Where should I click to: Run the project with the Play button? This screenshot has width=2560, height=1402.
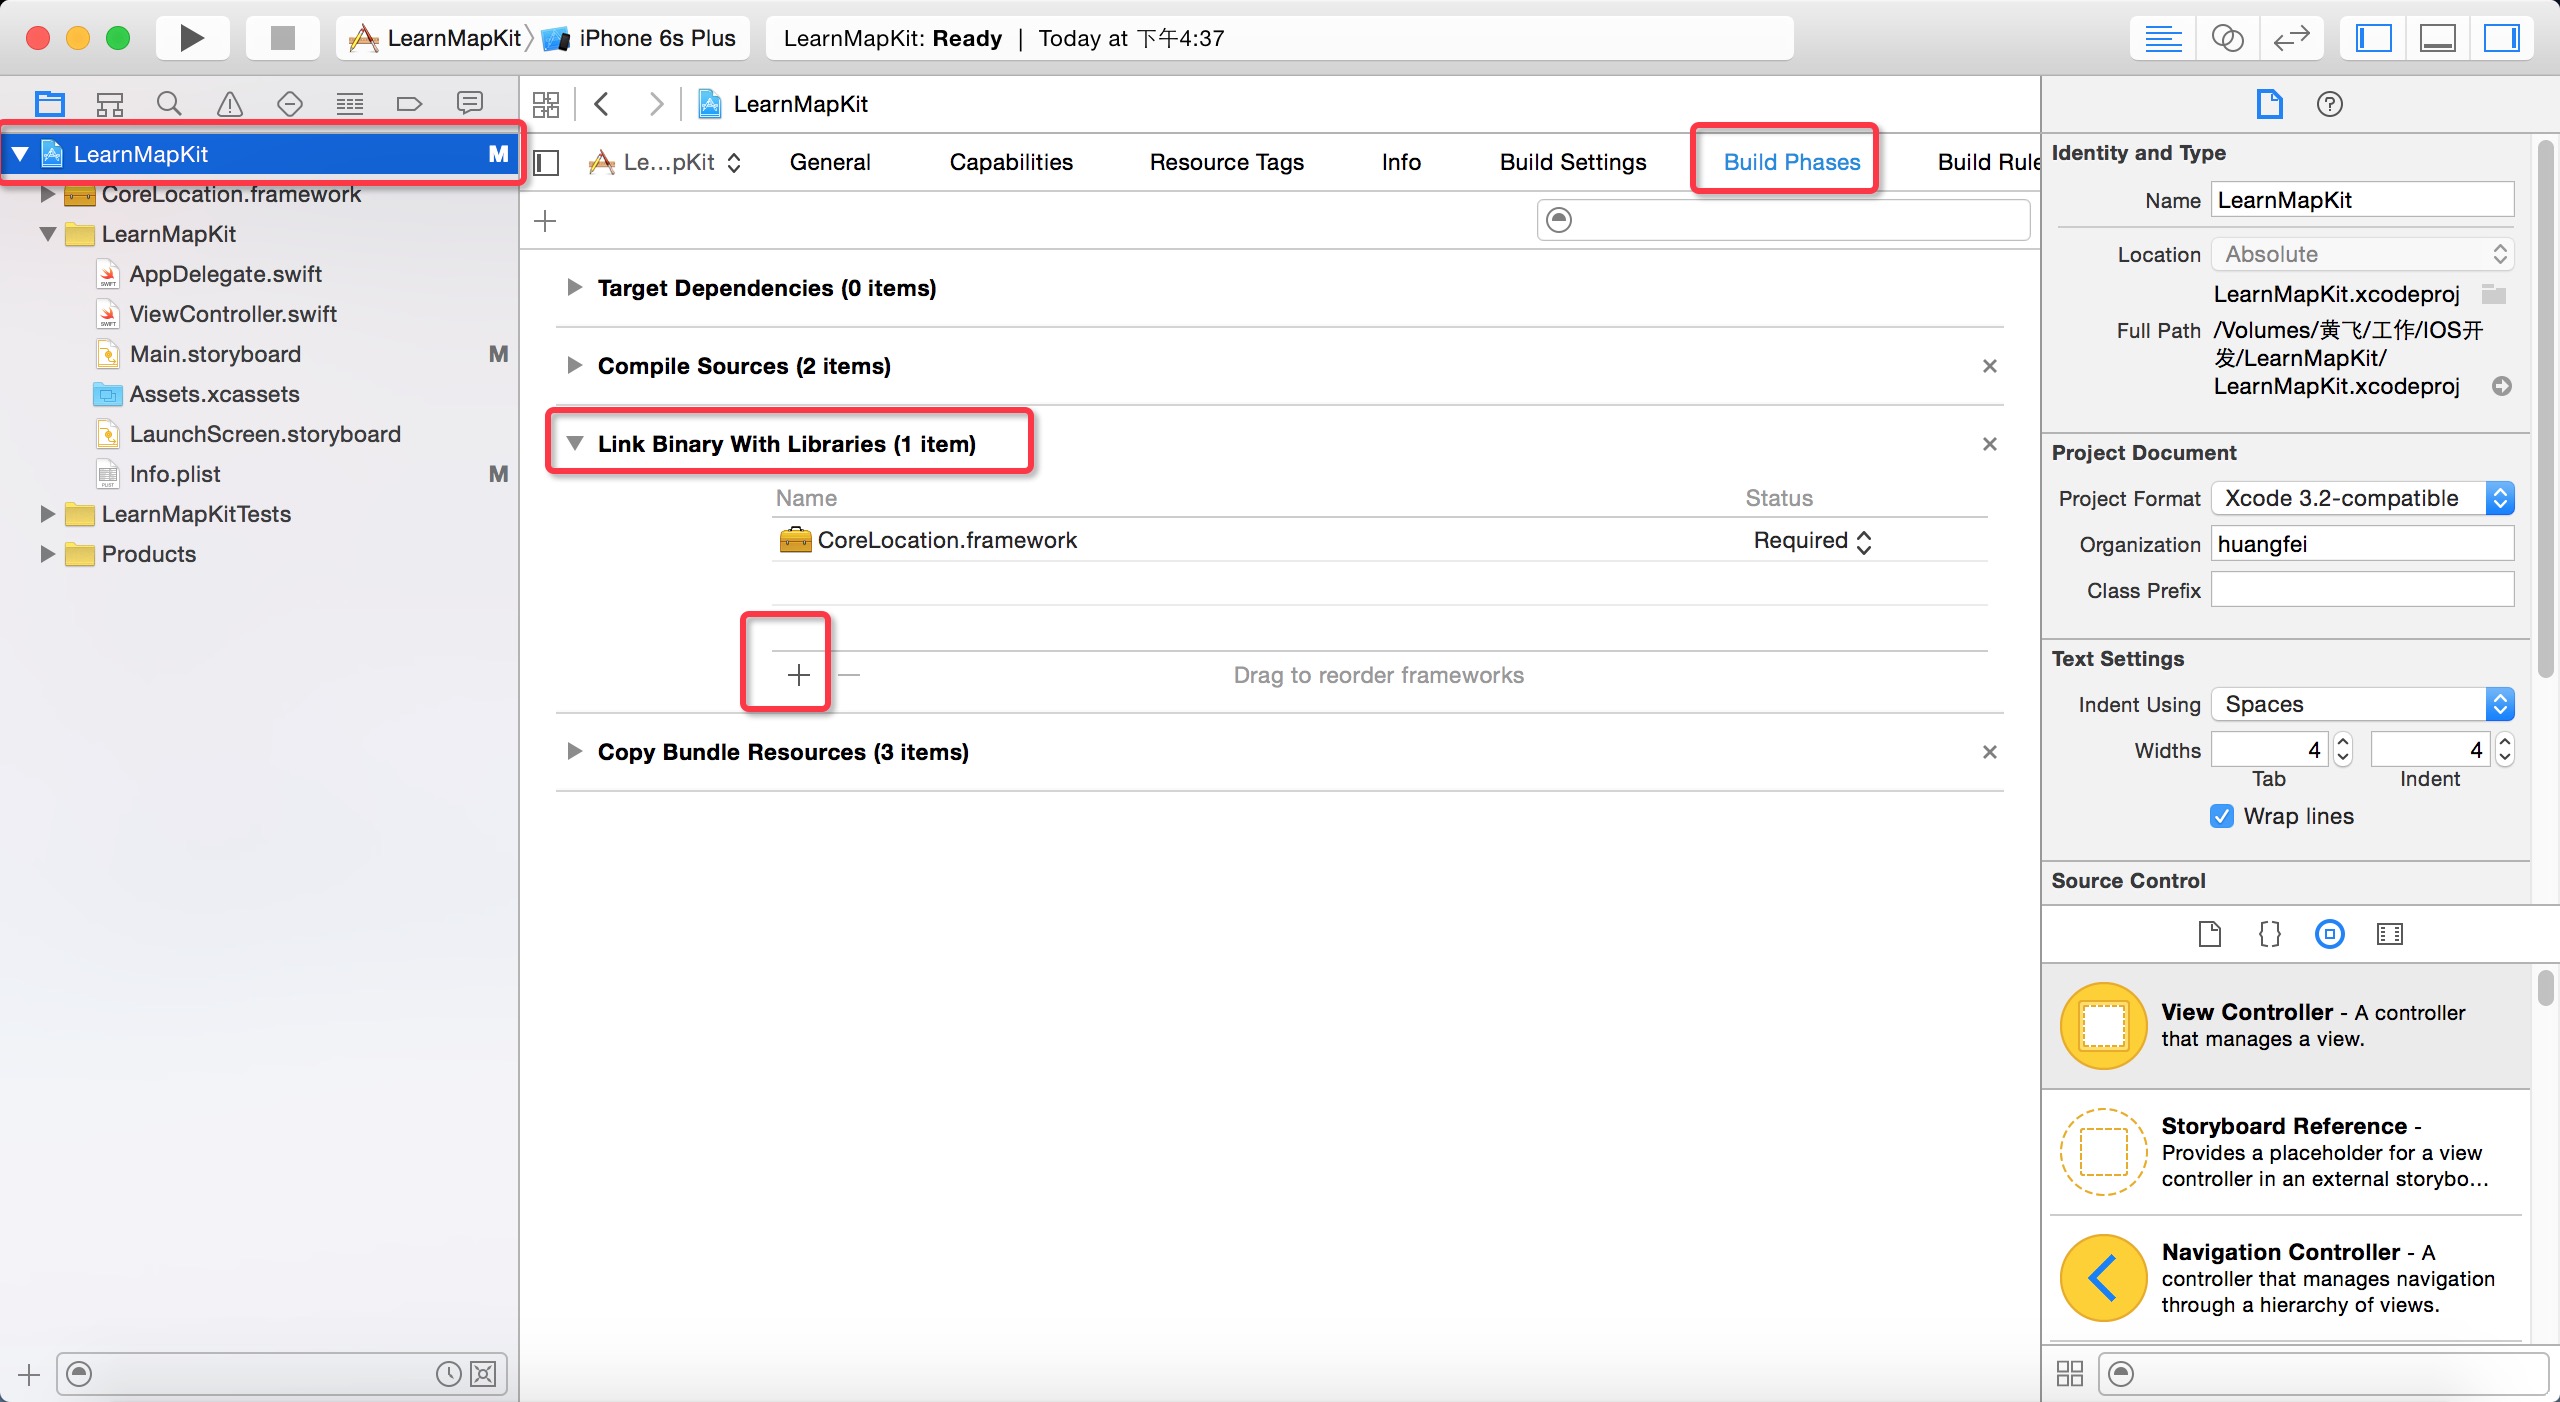(x=191, y=38)
